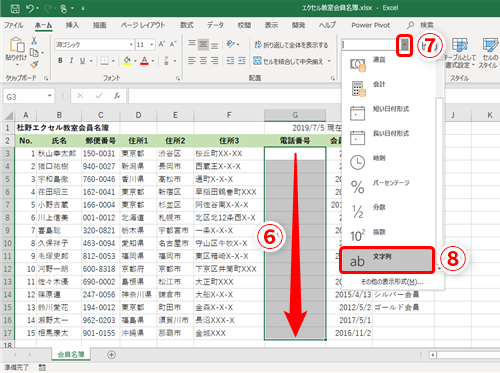Click the text orientation icon
Viewport: 500px width, 373px height.
(231, 44)
